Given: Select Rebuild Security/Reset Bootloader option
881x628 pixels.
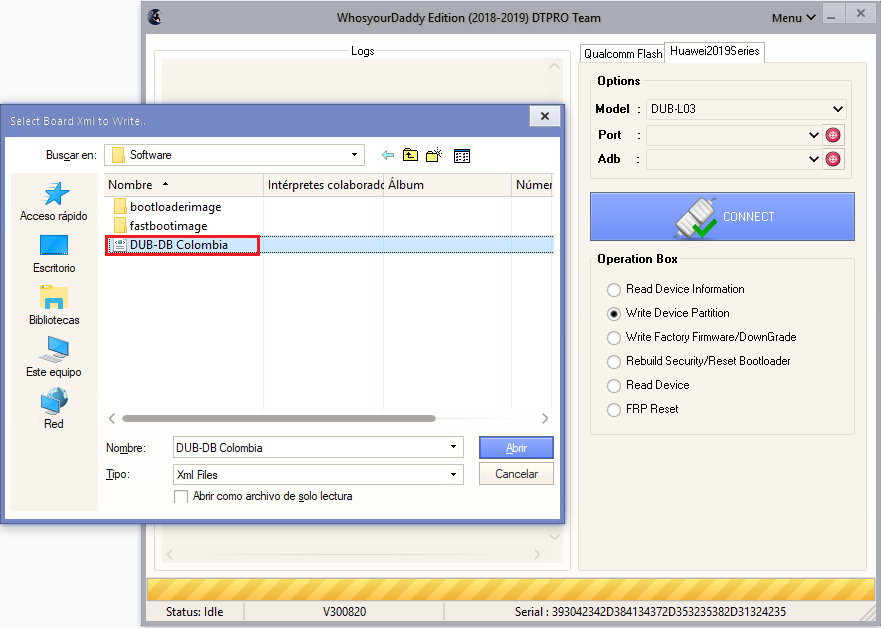Looking at the screenshot, I should point(699,361).
